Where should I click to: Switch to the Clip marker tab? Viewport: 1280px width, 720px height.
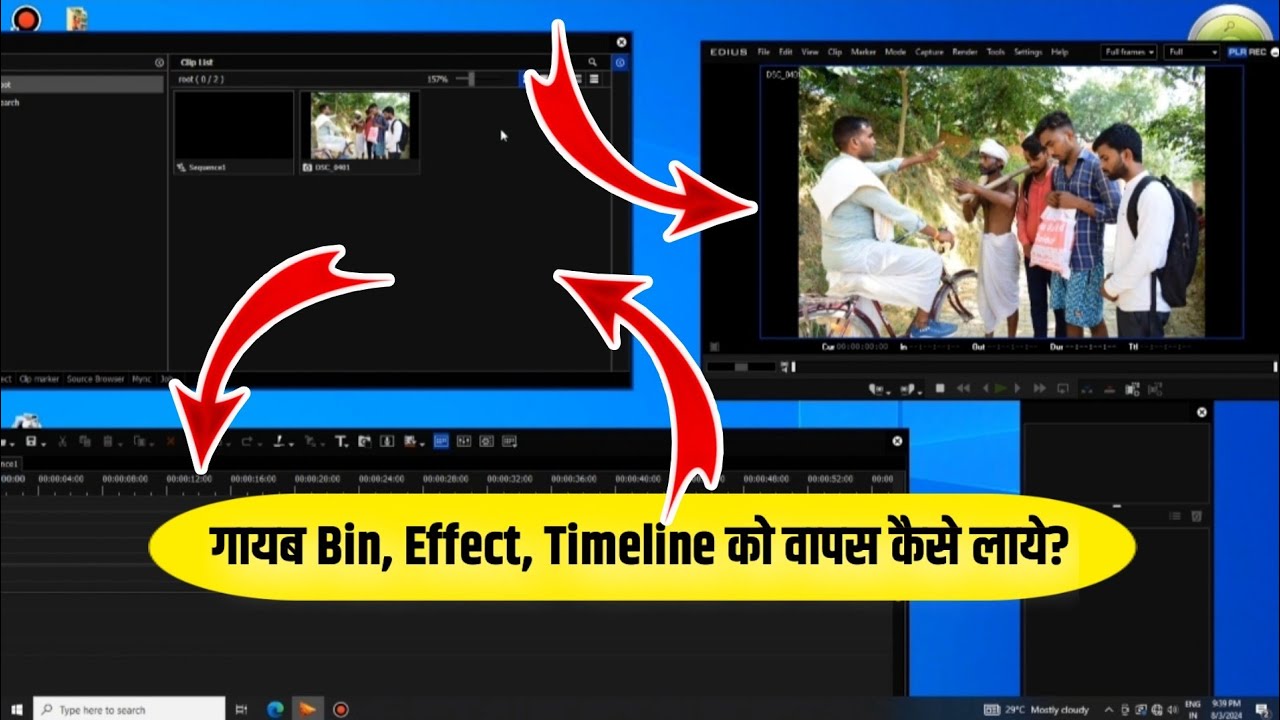pyautogui.click(x=39, y=379)
